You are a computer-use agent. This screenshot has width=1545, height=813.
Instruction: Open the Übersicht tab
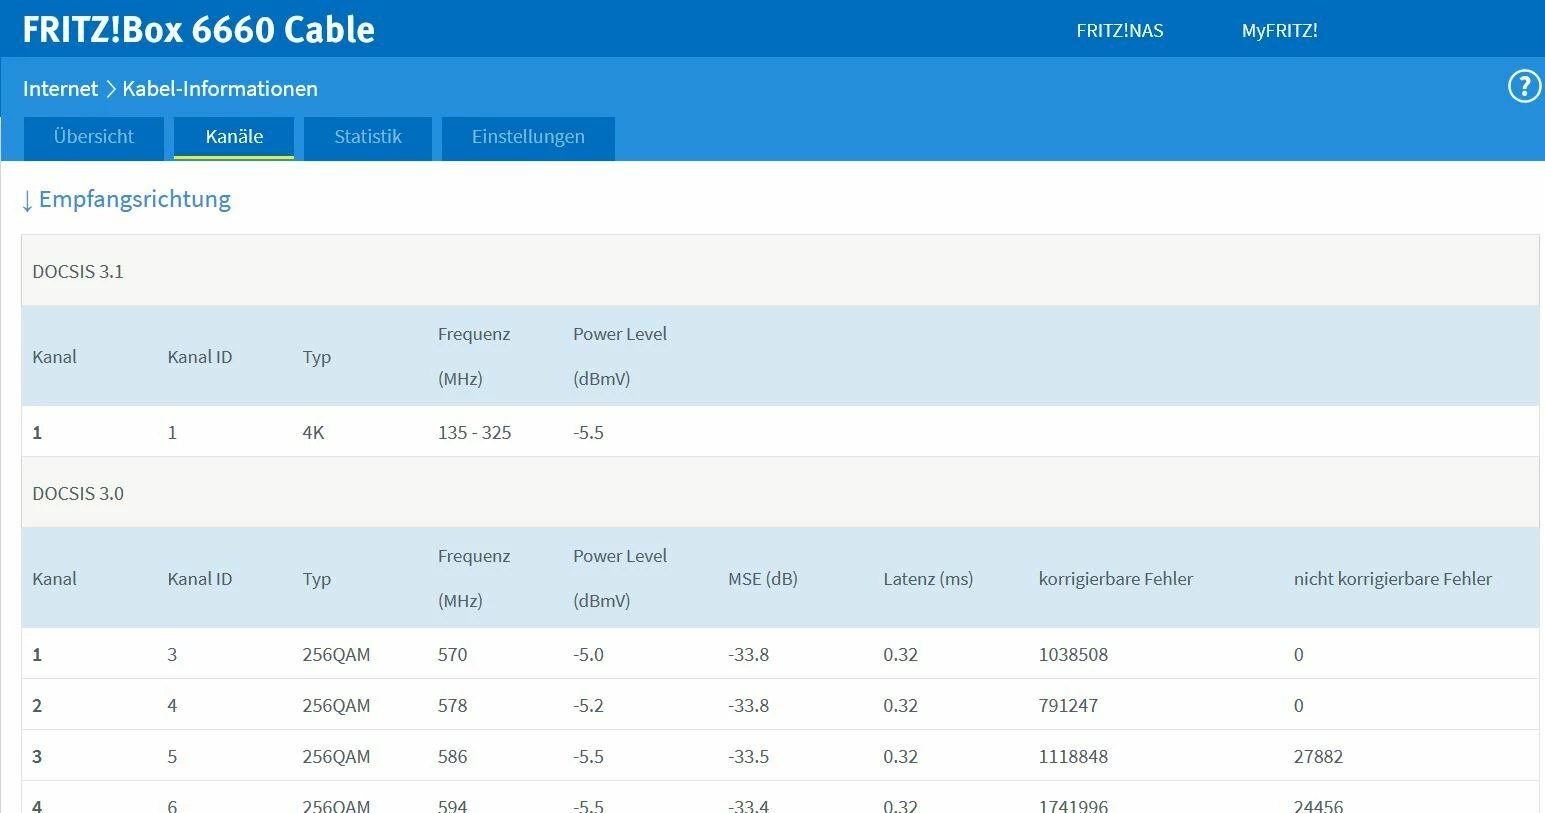pos(94,137)
